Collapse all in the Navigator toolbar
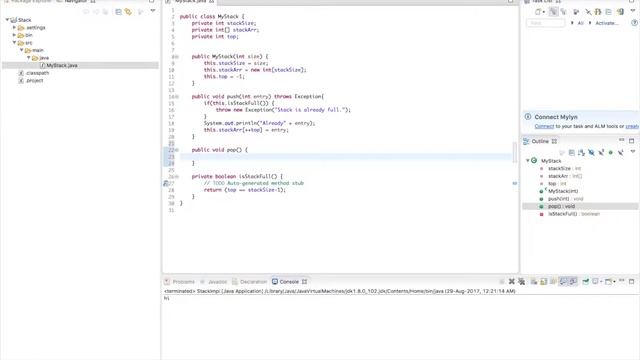The image size is (640, 360). pyautogui.click(x=118, y=12)
